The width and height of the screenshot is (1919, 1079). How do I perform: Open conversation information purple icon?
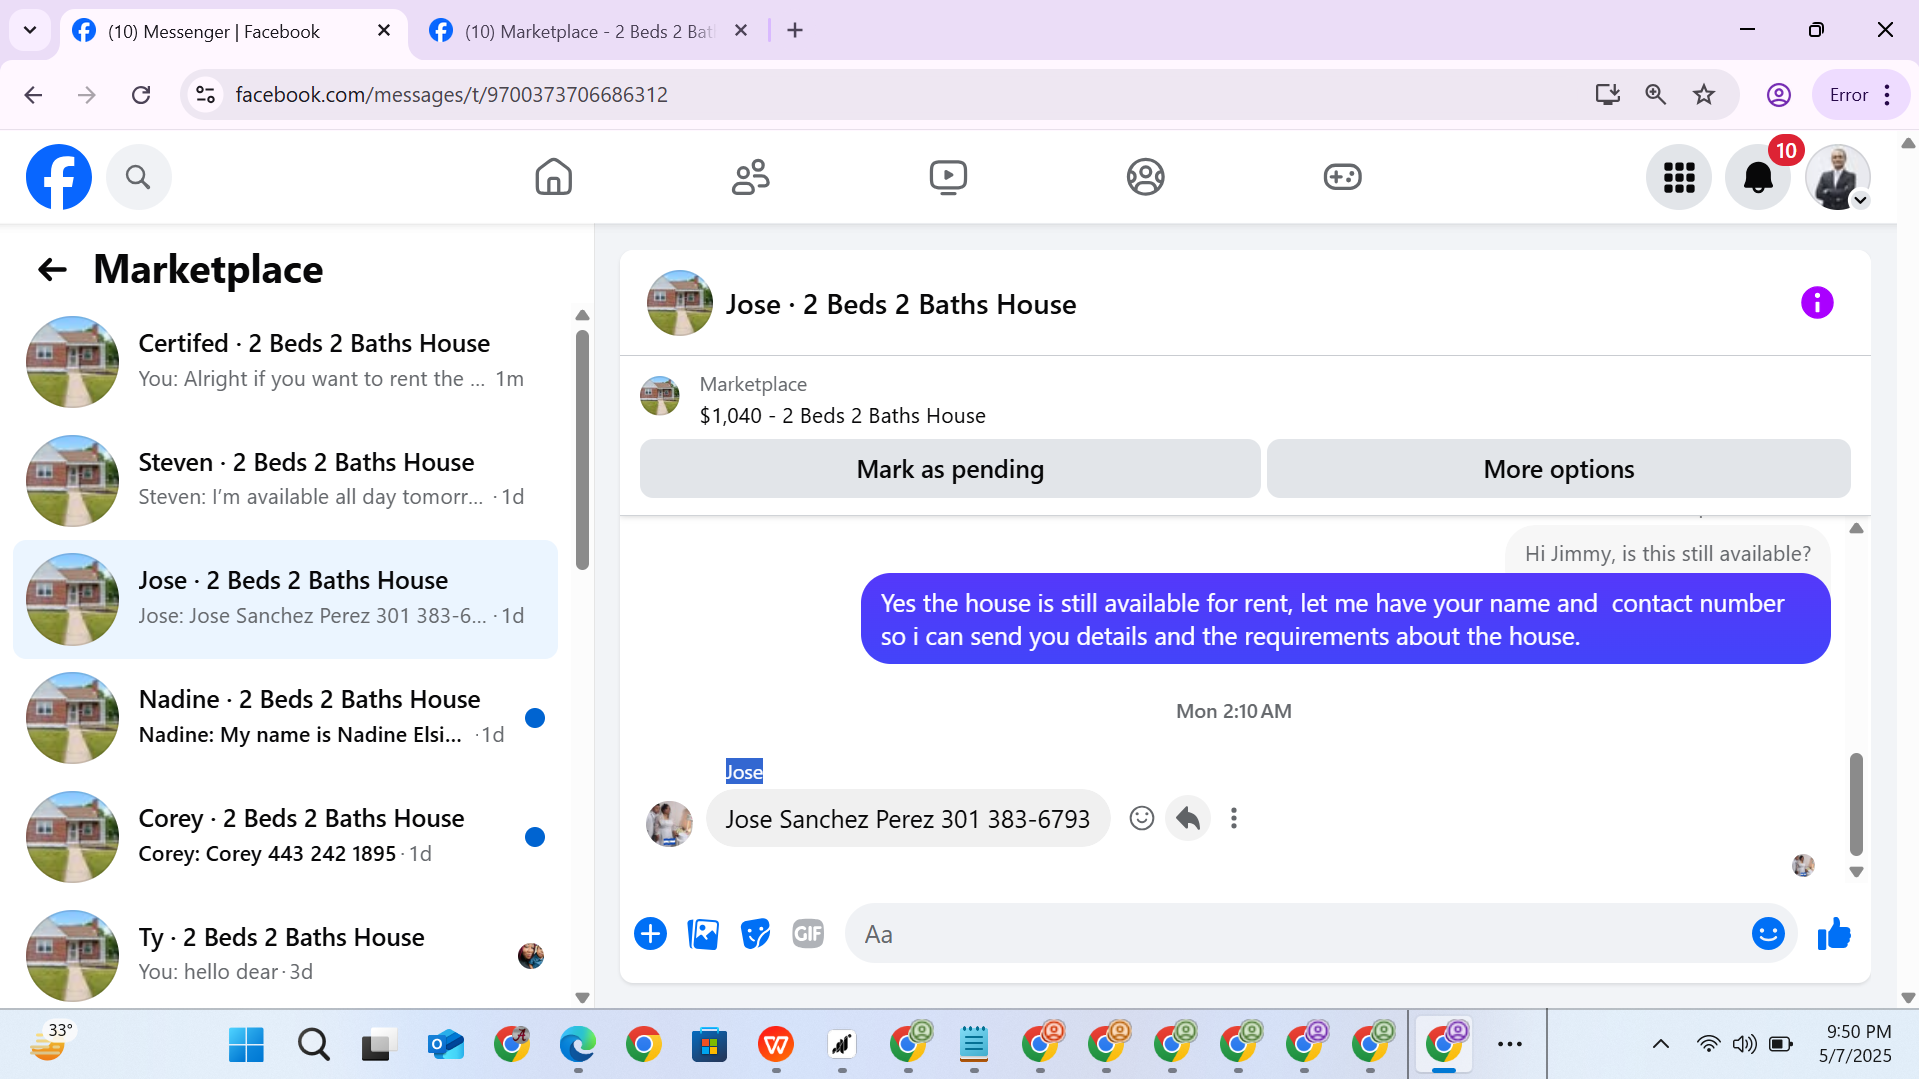pyautogui.click(x=1817, y=302)
